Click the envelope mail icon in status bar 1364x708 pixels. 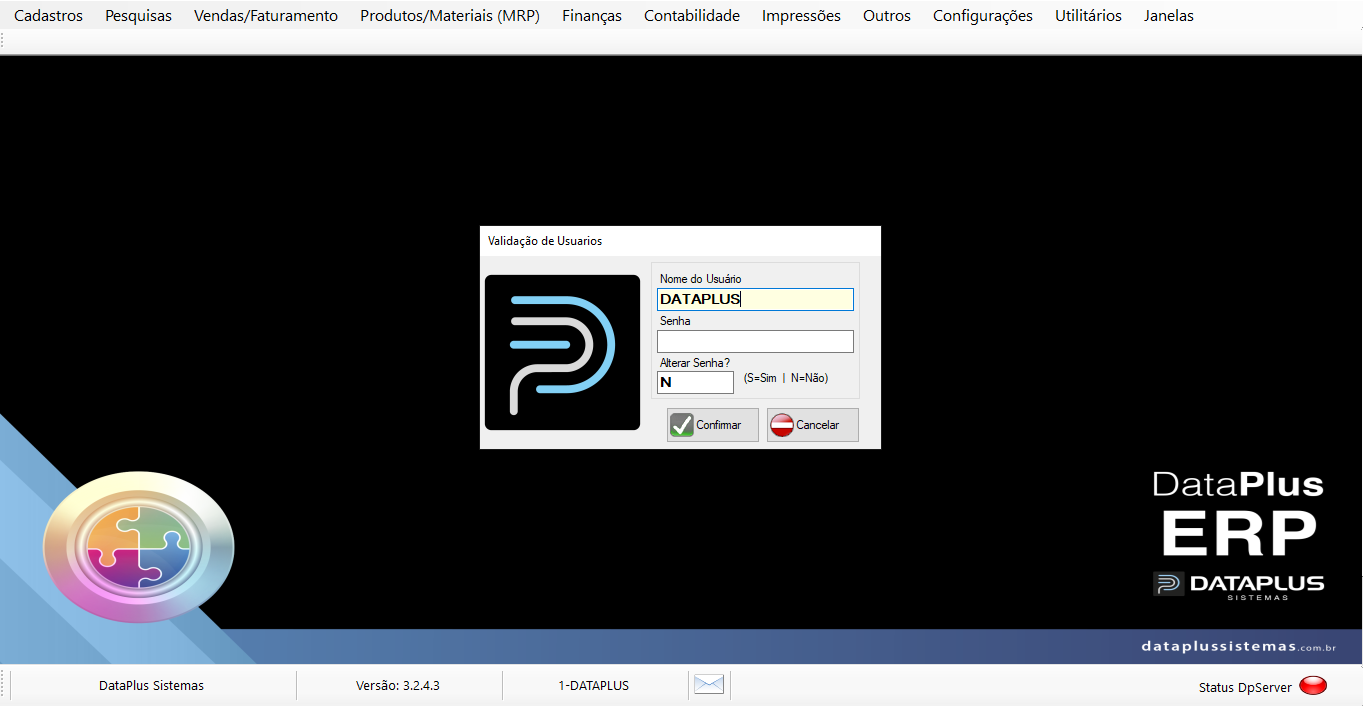tap(709, 685)
